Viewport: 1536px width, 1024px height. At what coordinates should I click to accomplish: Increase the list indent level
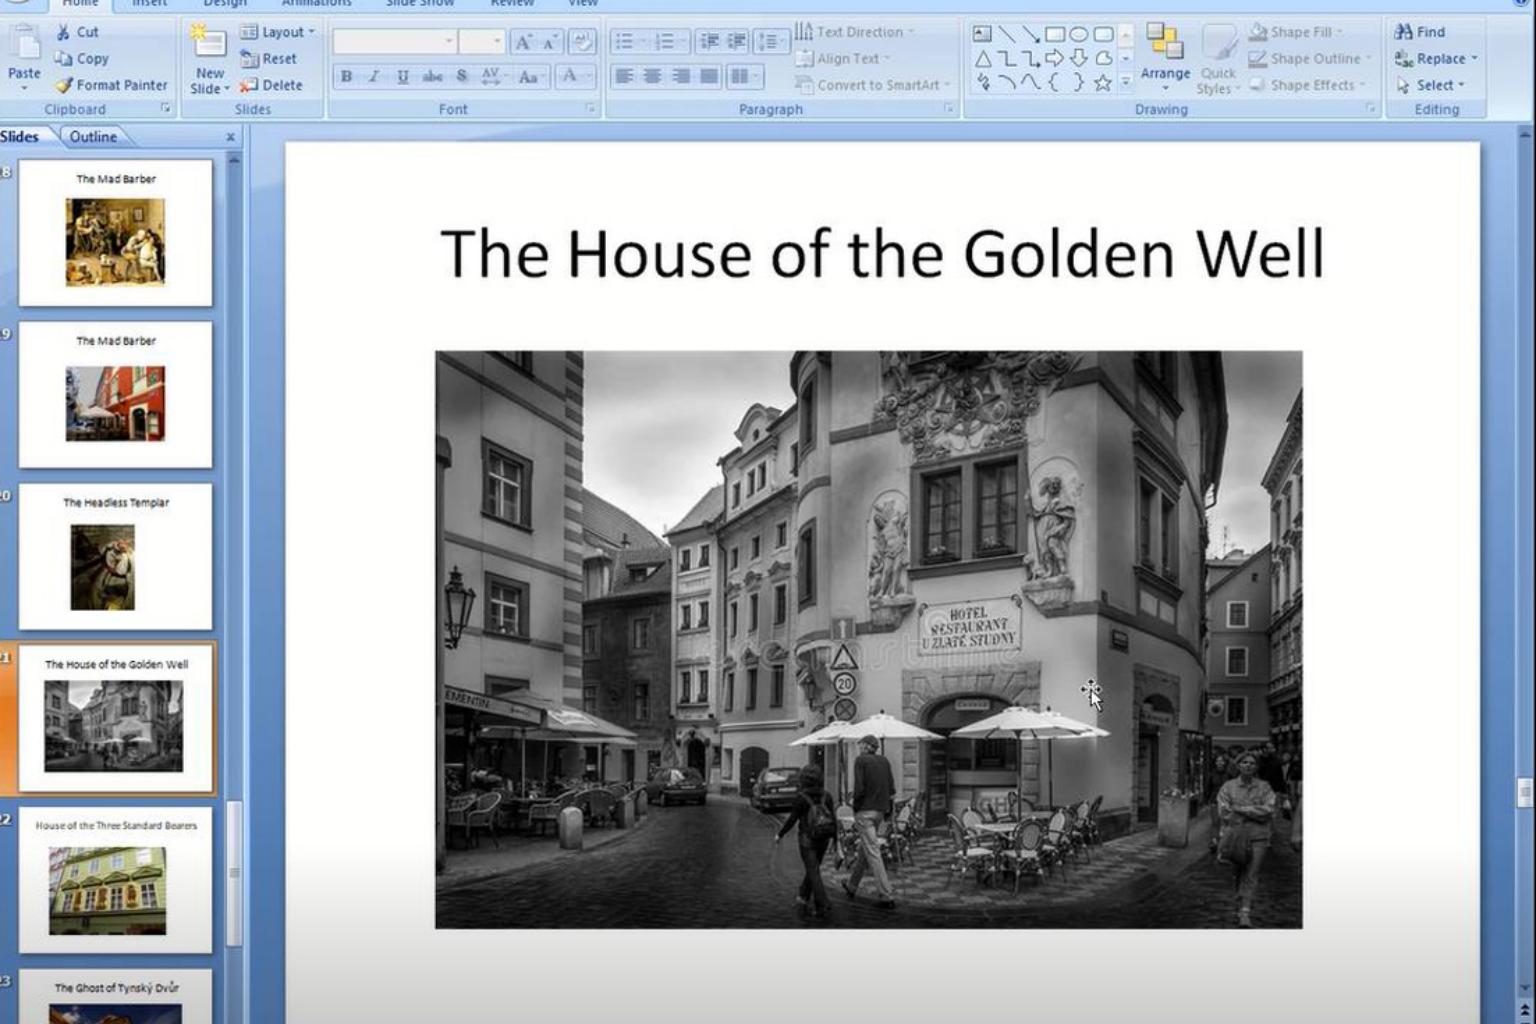point(736,42)
